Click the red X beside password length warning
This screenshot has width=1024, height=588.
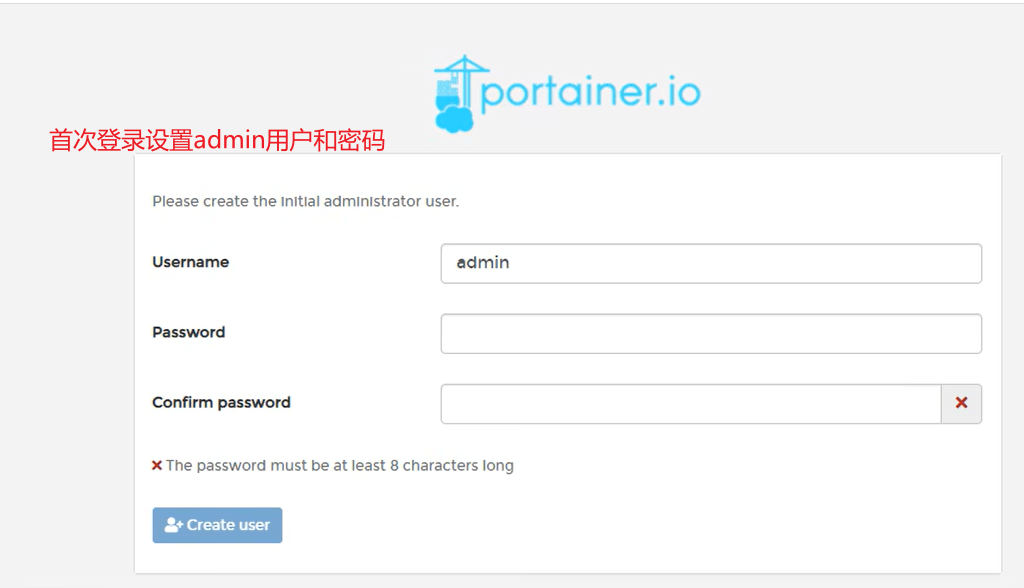coord(157,466)
